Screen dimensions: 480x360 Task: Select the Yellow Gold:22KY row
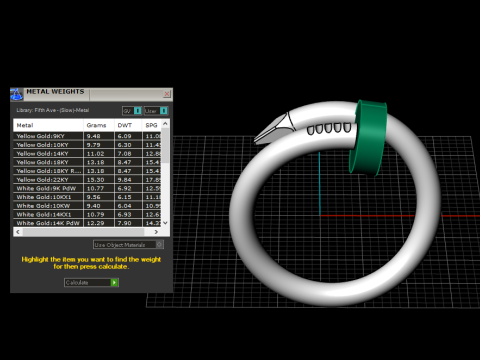click(x=87, y=179)
